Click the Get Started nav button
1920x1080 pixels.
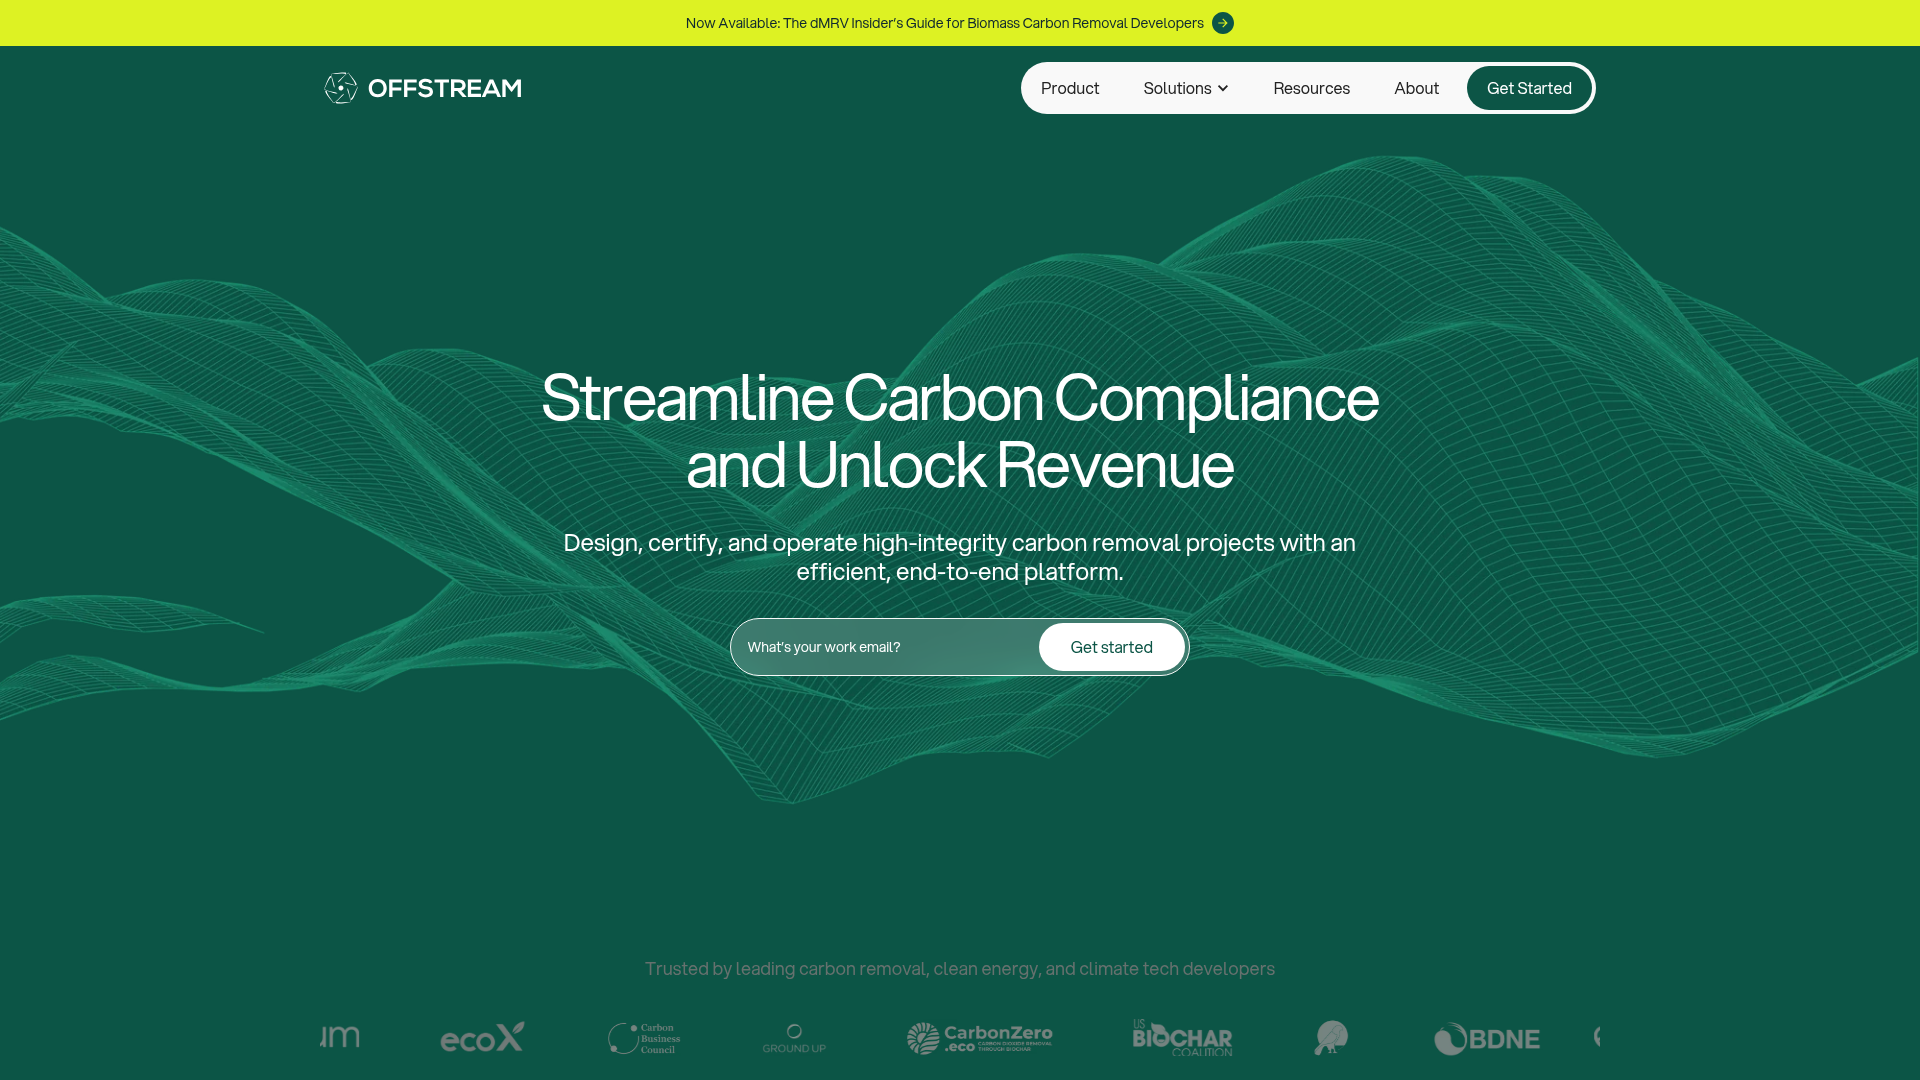point(1529,88)
